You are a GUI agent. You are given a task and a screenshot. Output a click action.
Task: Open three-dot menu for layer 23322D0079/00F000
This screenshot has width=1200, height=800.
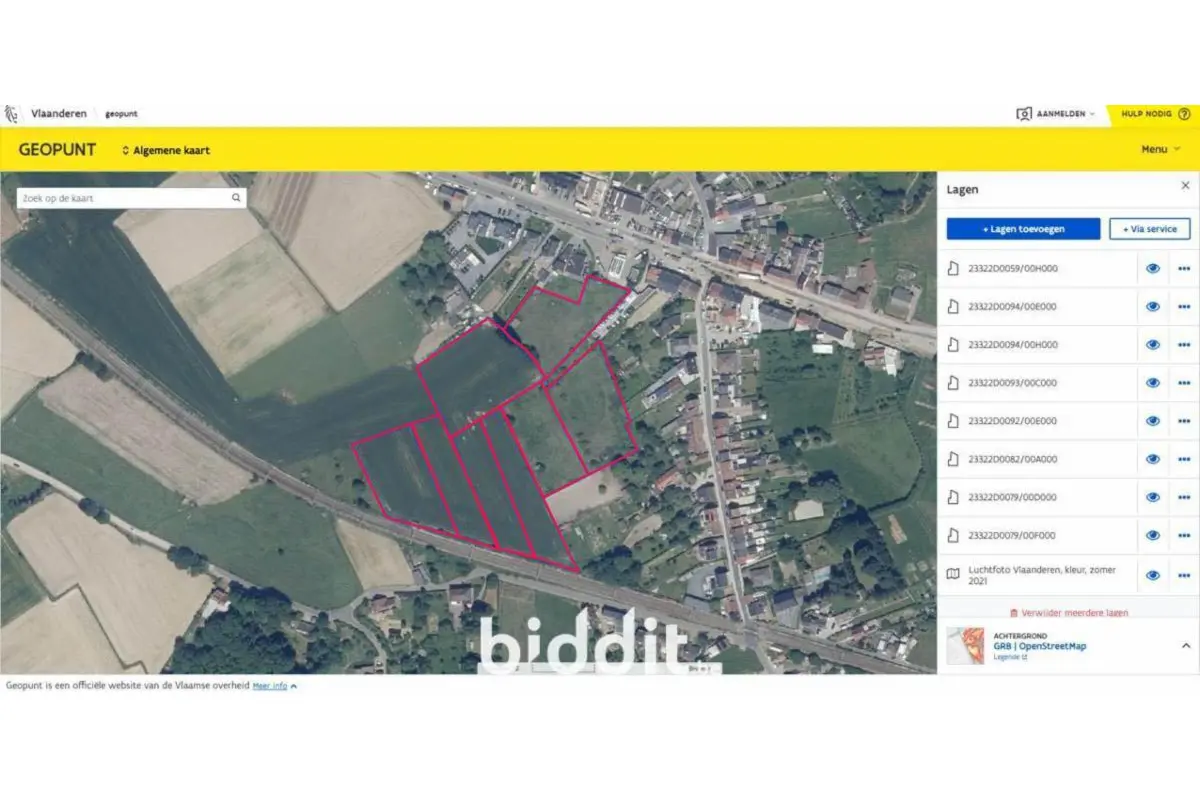pyautogui.click(x=1184, y=535)
